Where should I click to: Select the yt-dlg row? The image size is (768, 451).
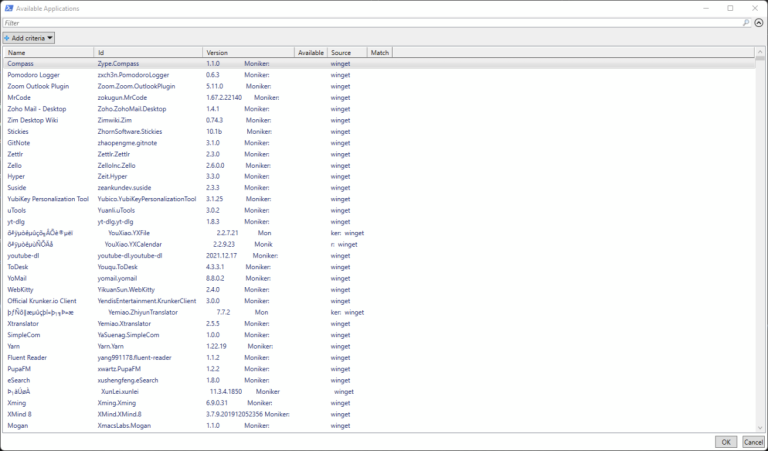pos(380,221)
